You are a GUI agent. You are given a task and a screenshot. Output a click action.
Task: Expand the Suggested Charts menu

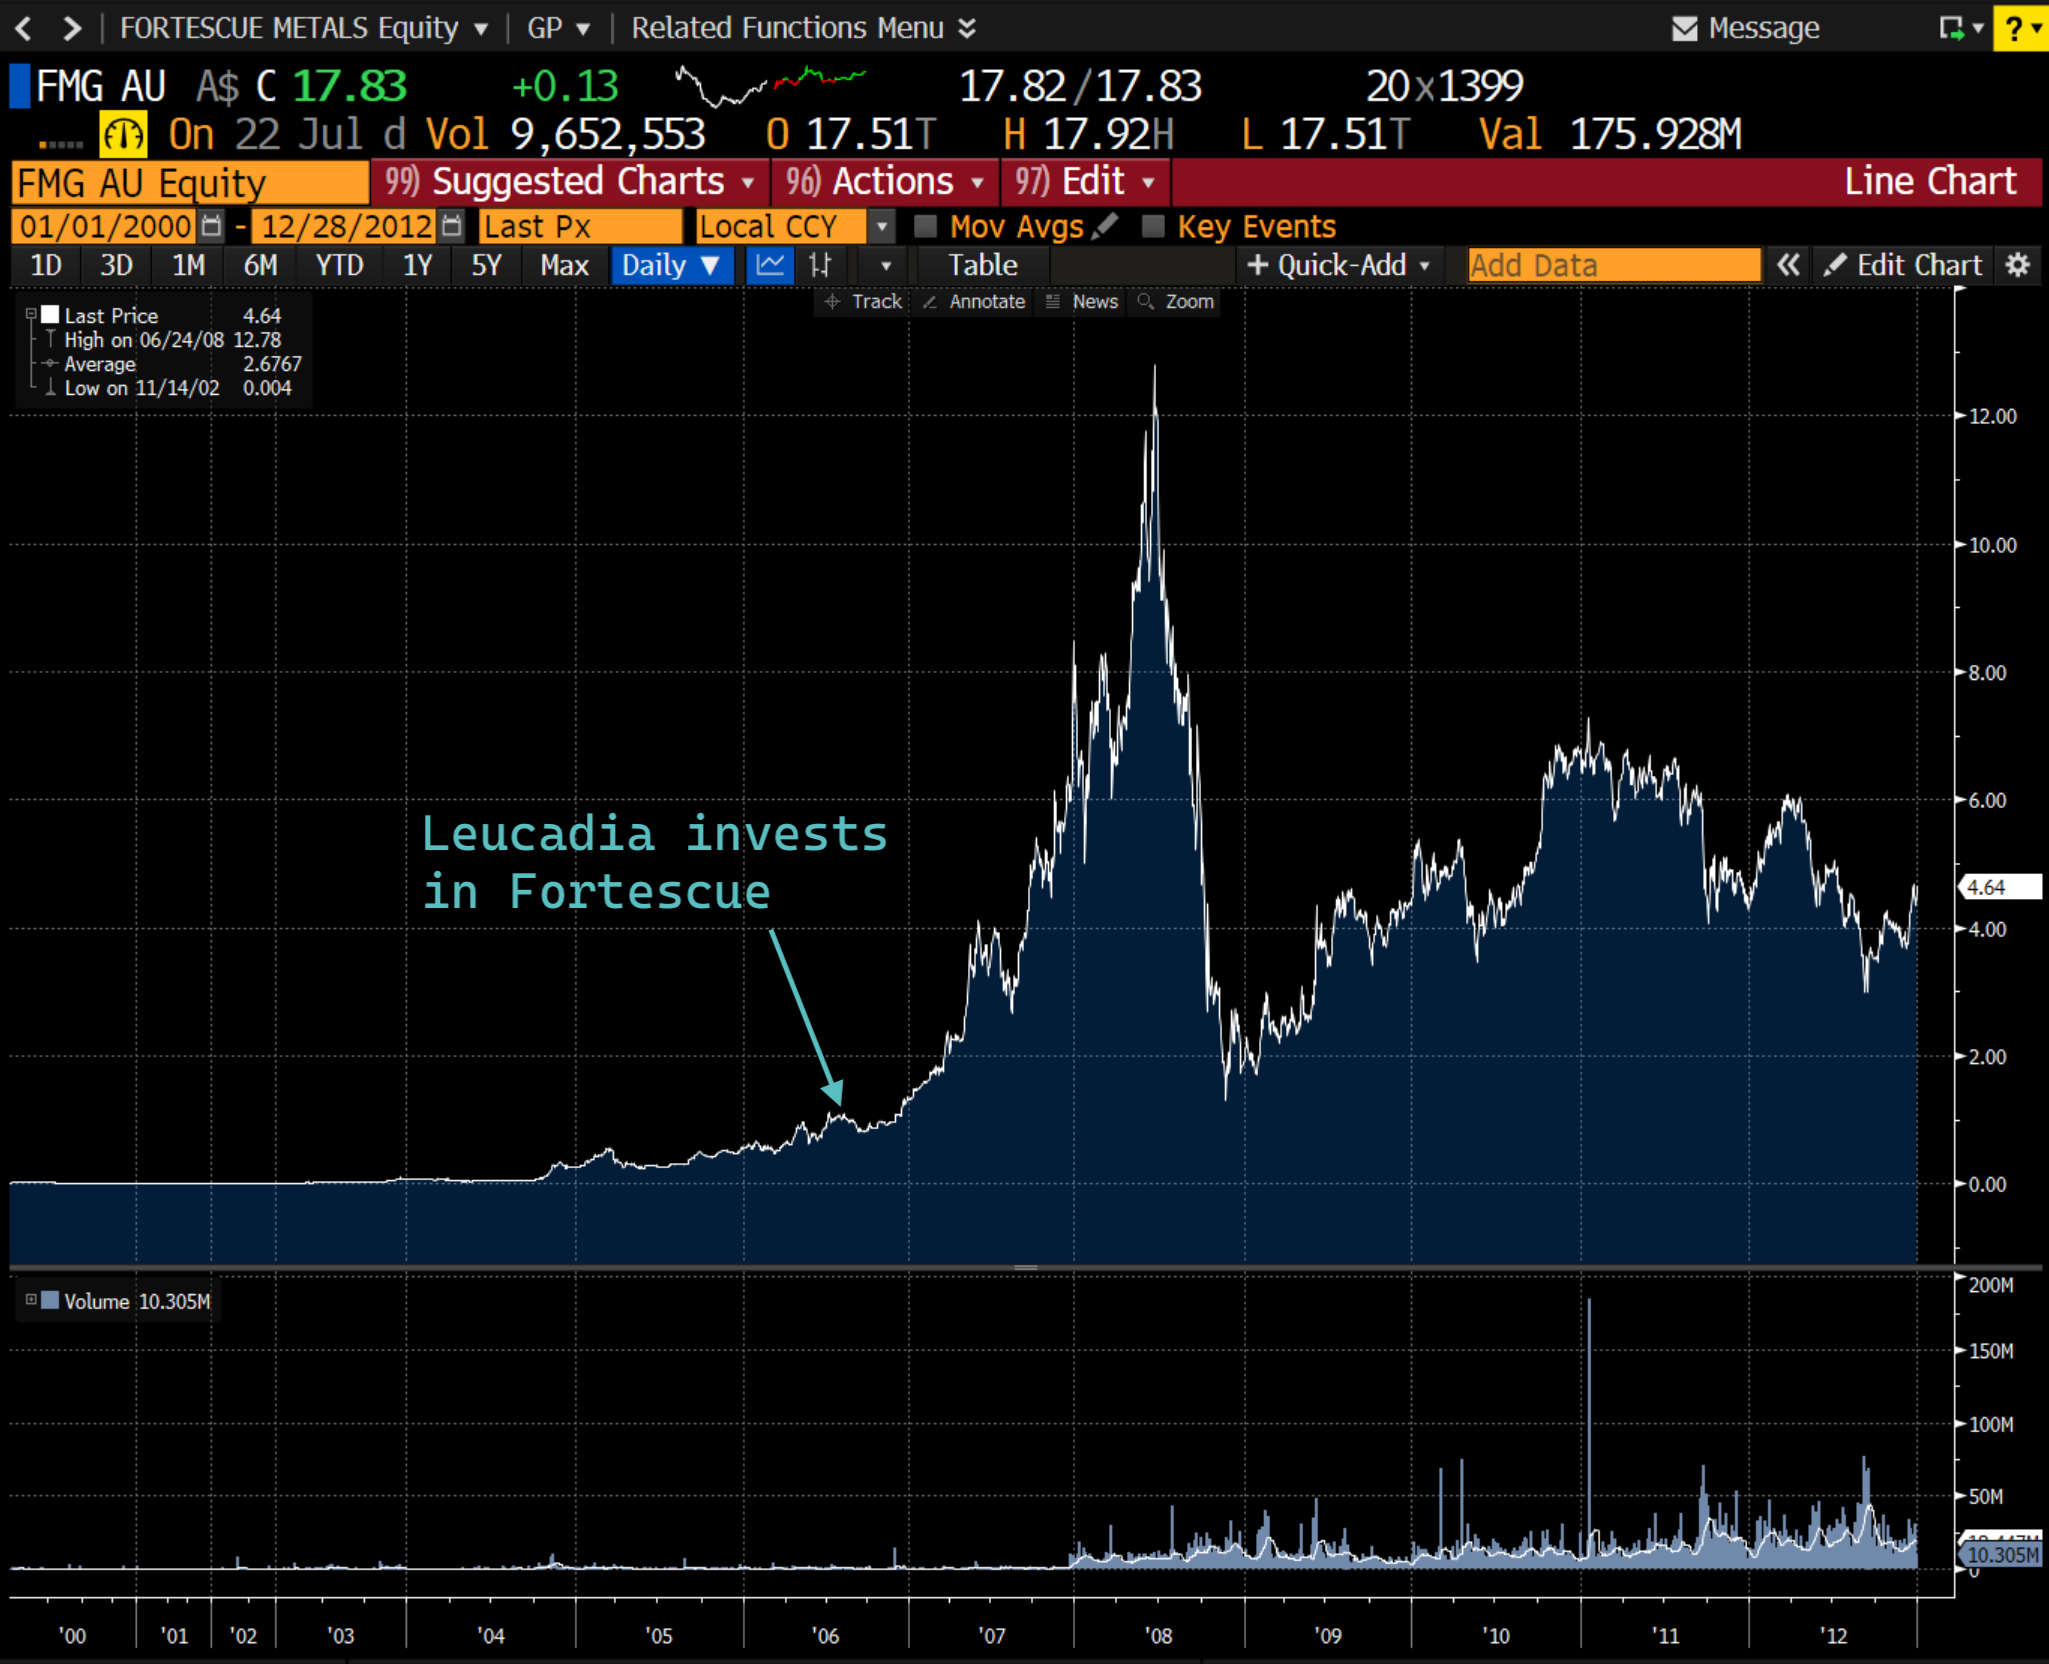pos(570,182)
